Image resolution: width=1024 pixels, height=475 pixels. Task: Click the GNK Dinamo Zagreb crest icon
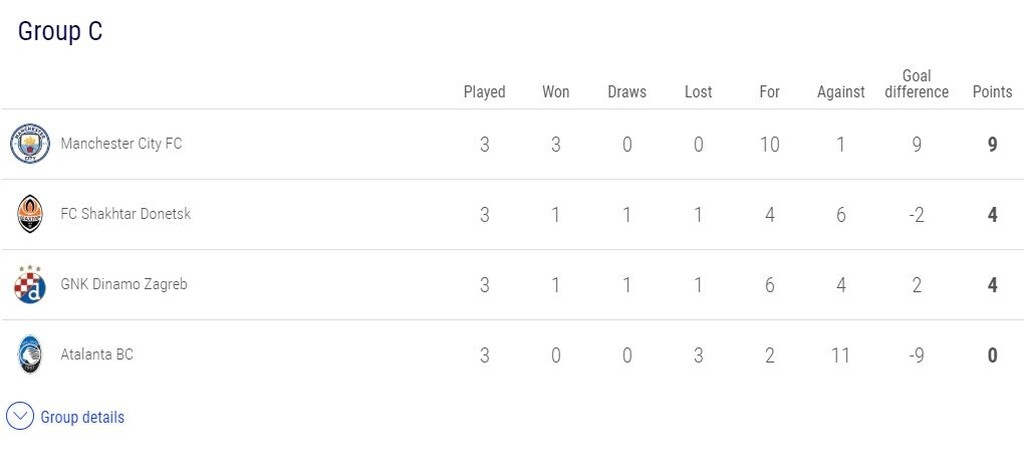pos(30,285)
